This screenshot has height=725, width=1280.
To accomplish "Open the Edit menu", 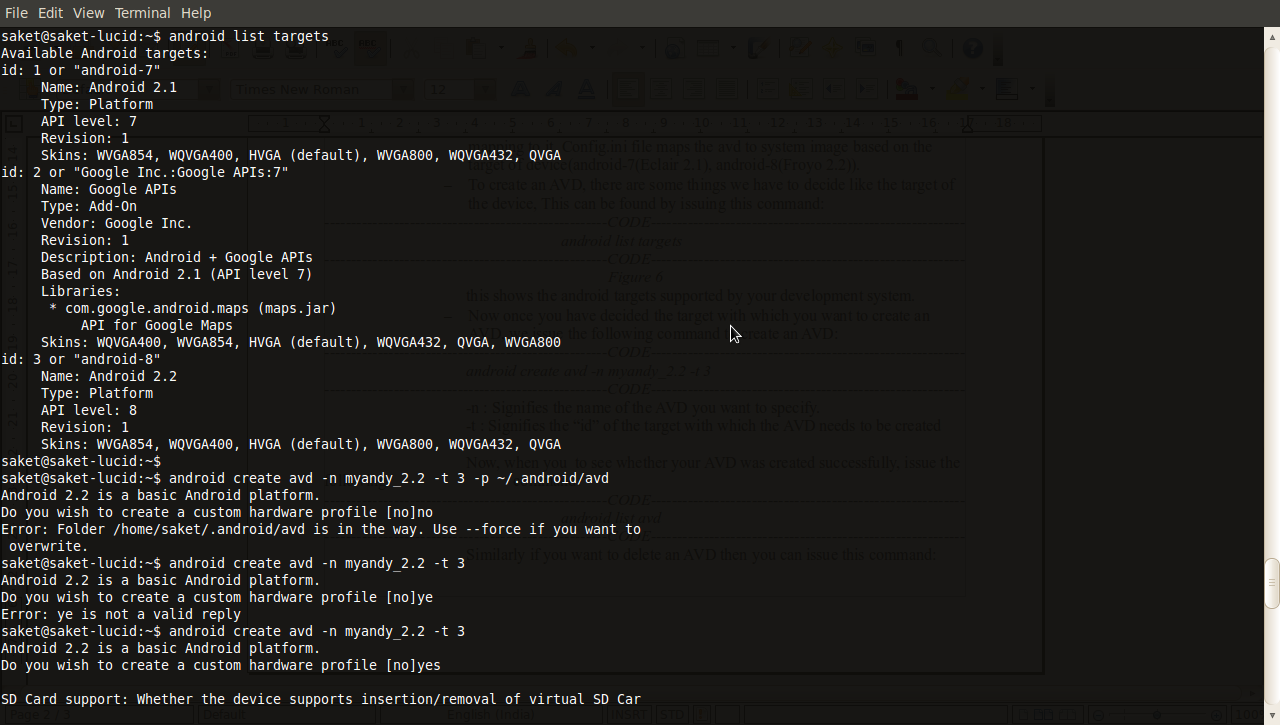I will tap(50, 13).
